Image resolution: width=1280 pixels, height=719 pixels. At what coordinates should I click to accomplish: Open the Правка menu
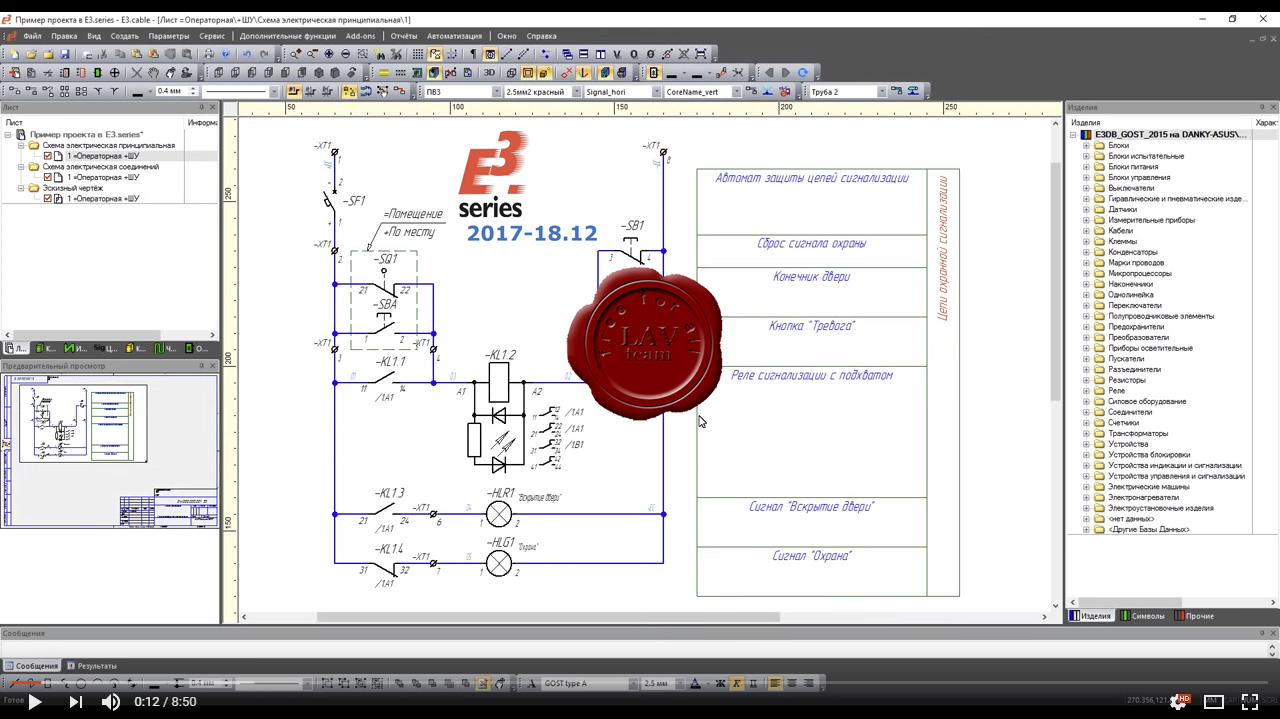(x=64, y=36)
